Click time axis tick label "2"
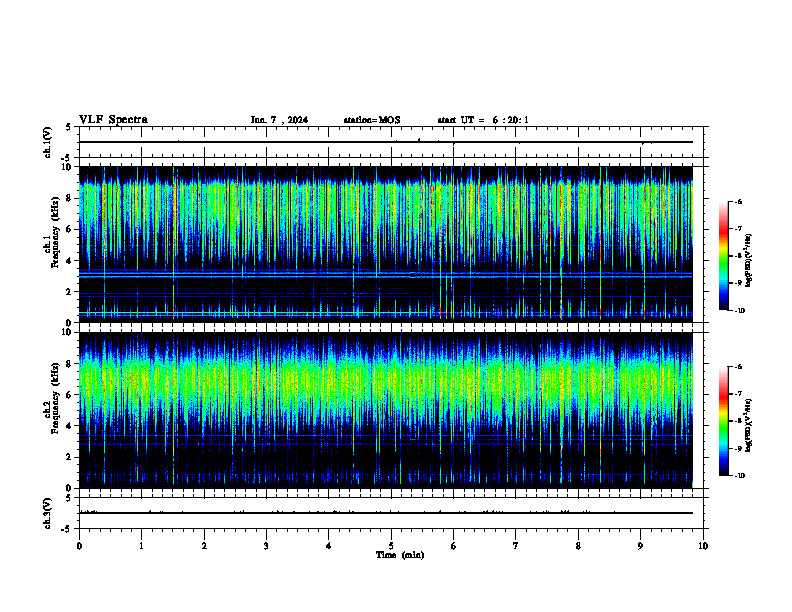This screenshot has width=792, height=612. pos(204,546)
